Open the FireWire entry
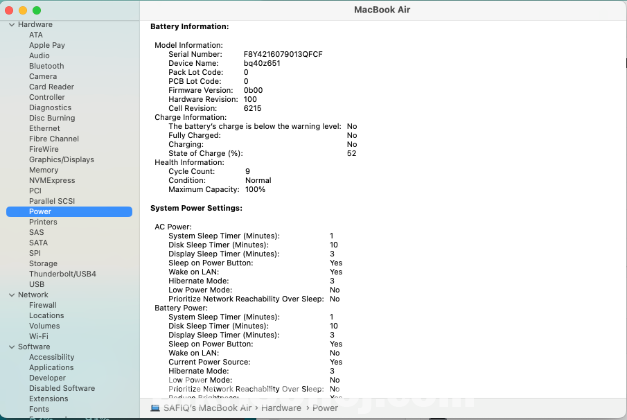 pos(44,149)
